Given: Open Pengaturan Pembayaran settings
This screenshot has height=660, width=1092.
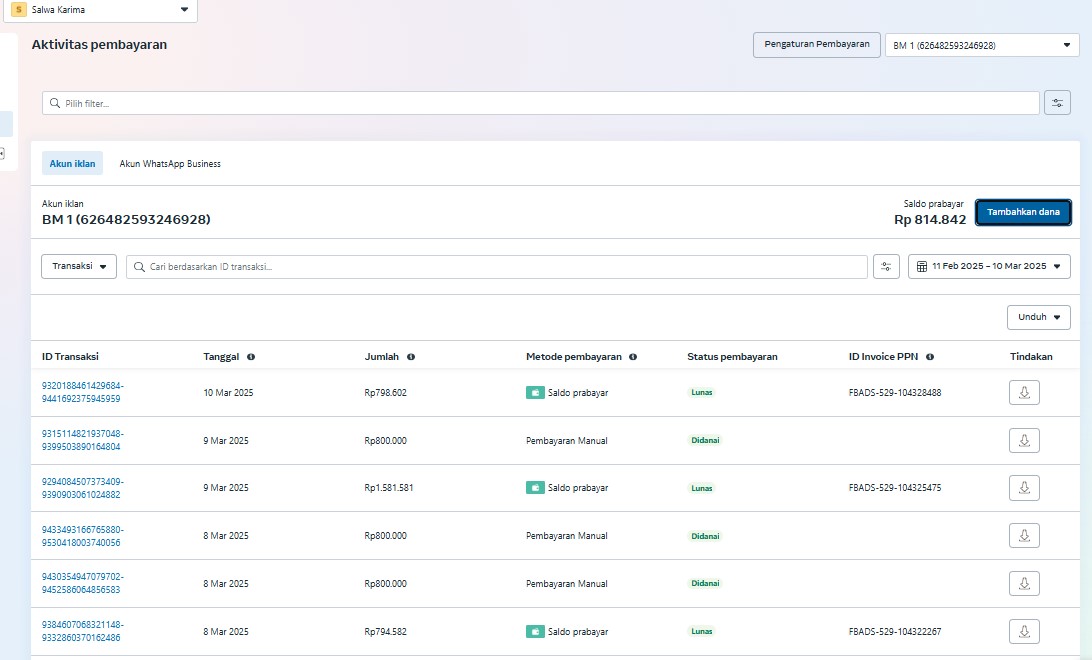Looking at the screenshot, I should (x=816, y=45).
